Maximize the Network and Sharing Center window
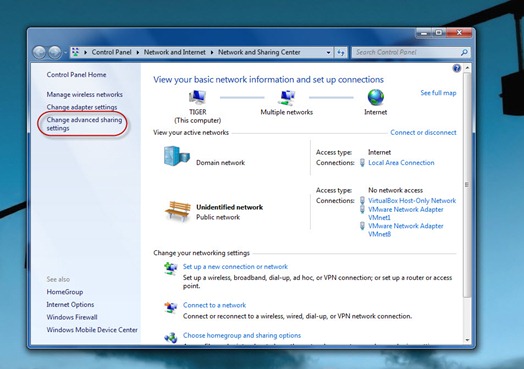The height and width of the screenshot is (369, 524). [439, 33]
